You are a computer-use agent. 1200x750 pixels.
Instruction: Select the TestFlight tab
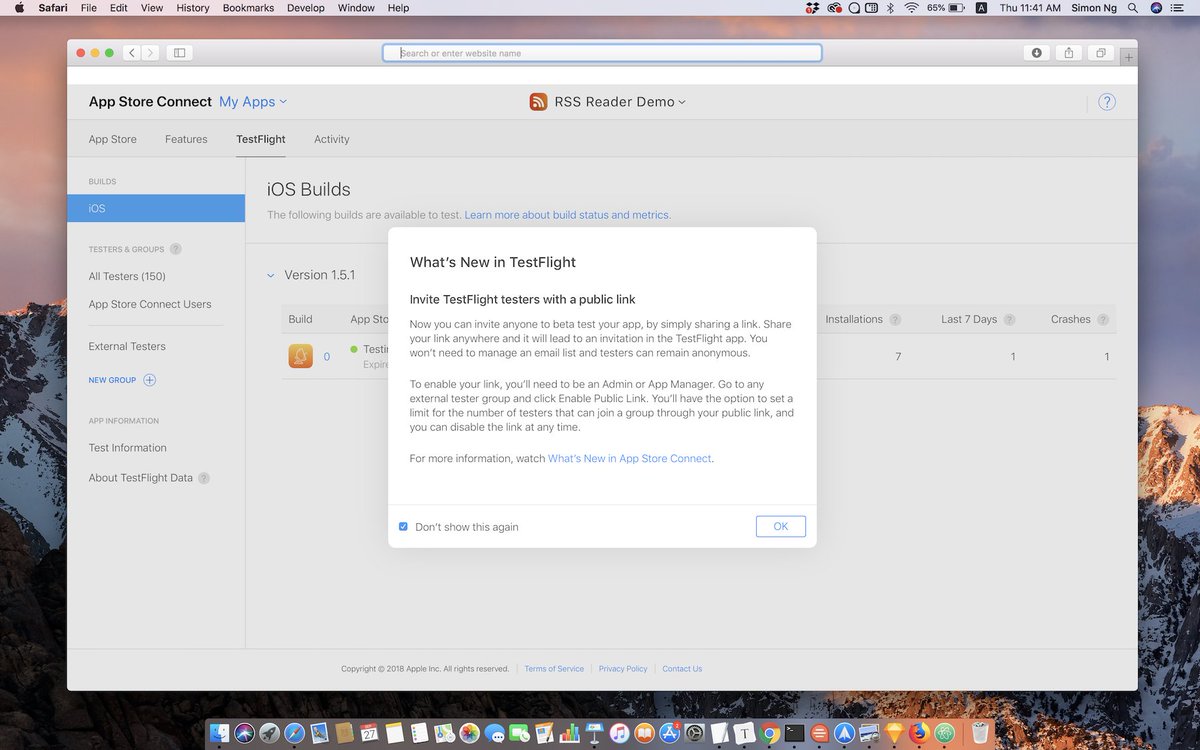[261, 139]
